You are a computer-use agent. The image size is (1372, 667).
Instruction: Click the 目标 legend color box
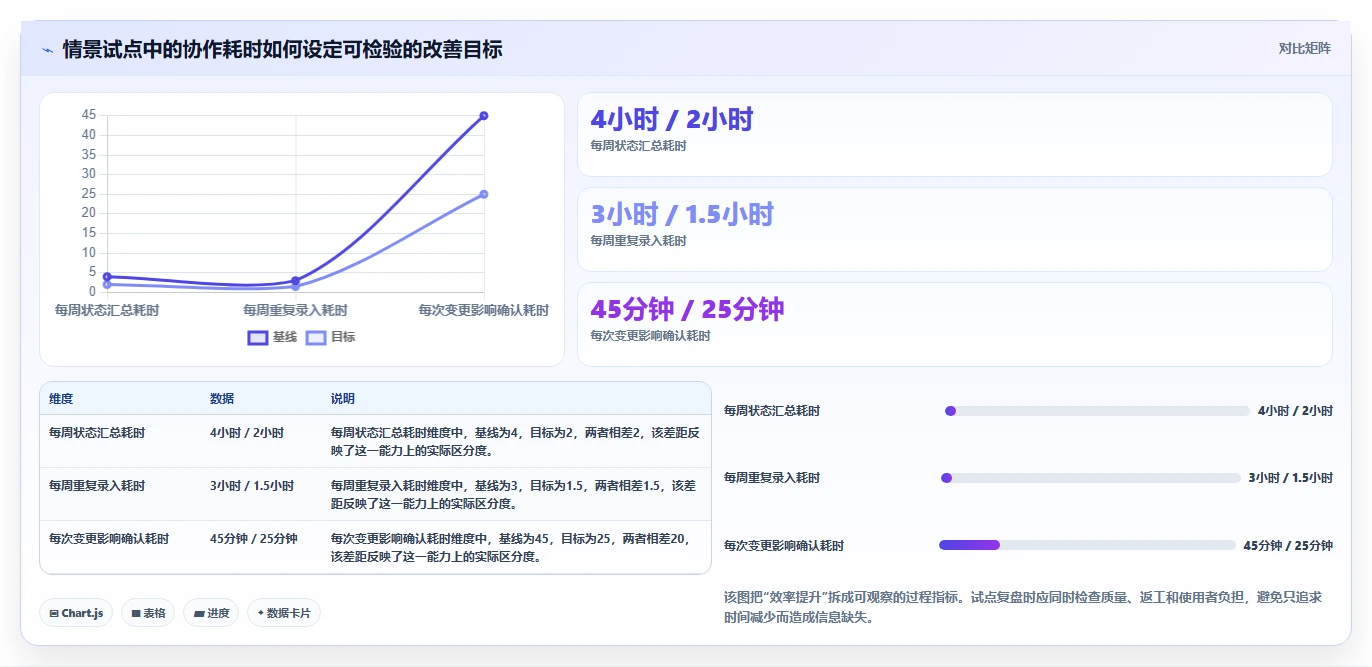(316, 337)
